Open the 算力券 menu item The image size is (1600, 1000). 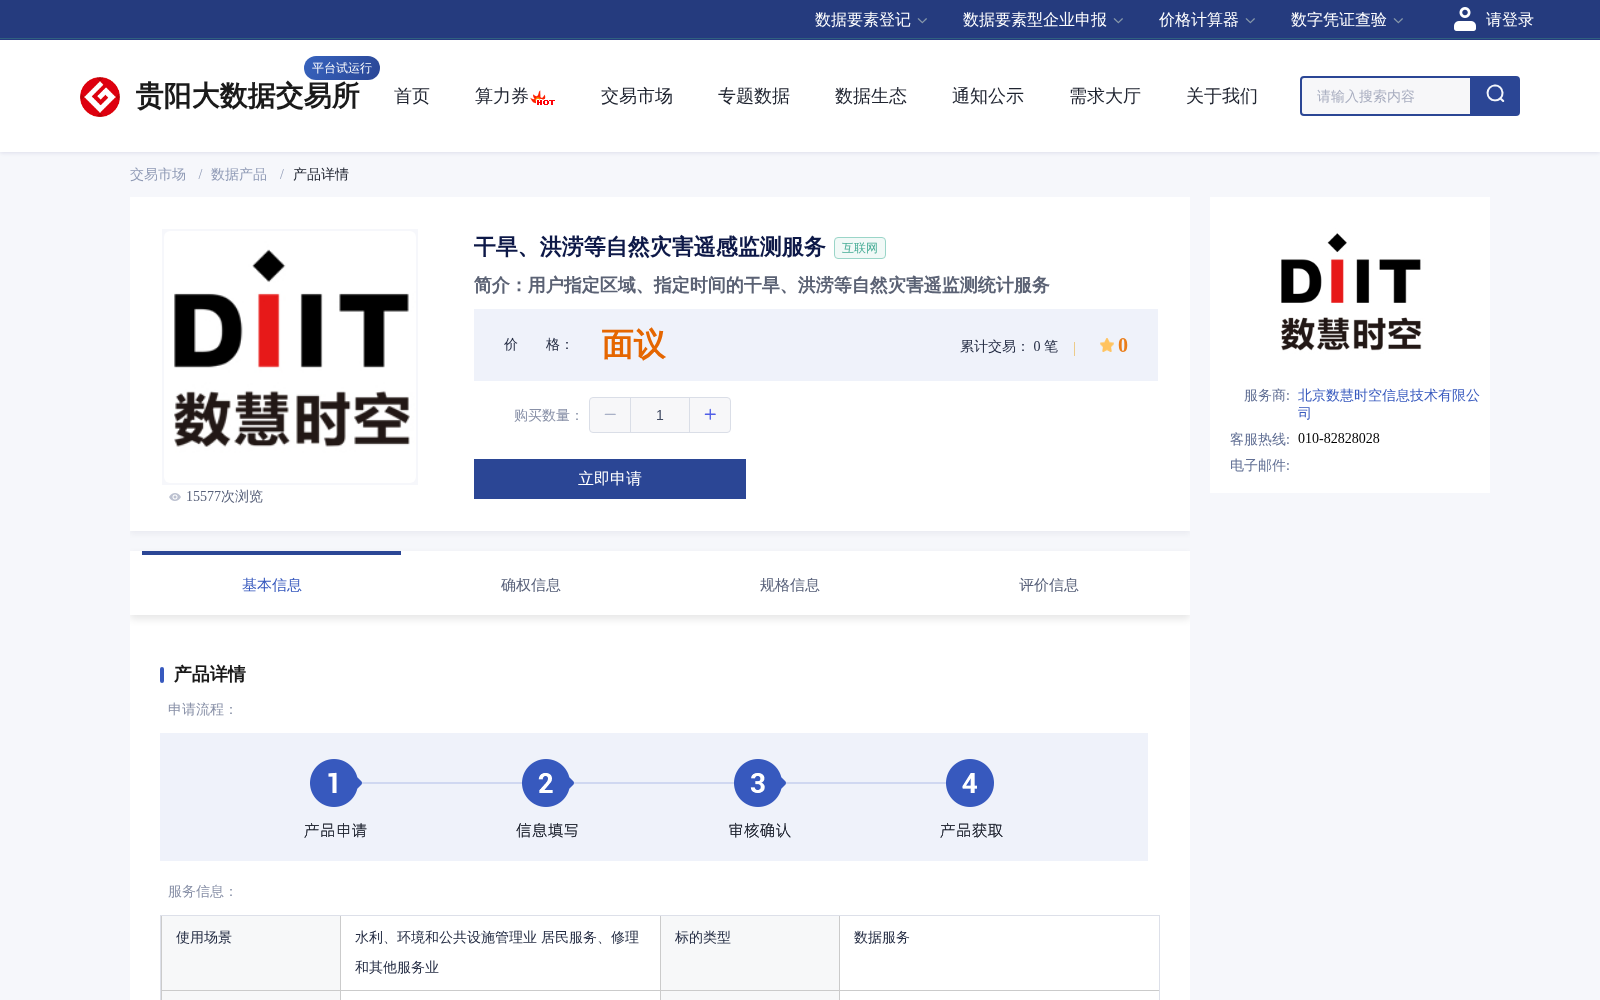pos(502,96)
